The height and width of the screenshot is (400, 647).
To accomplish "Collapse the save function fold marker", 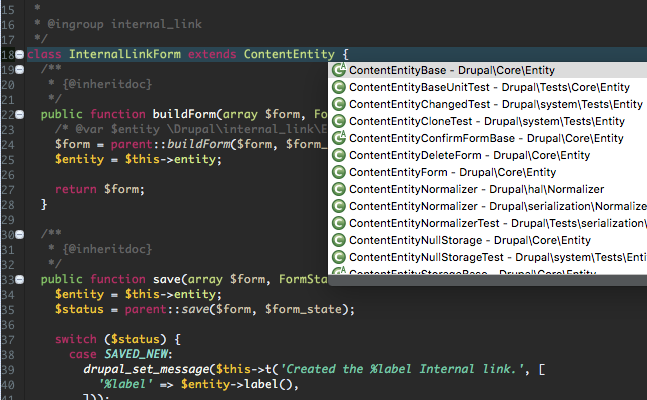I will point(20,278).
